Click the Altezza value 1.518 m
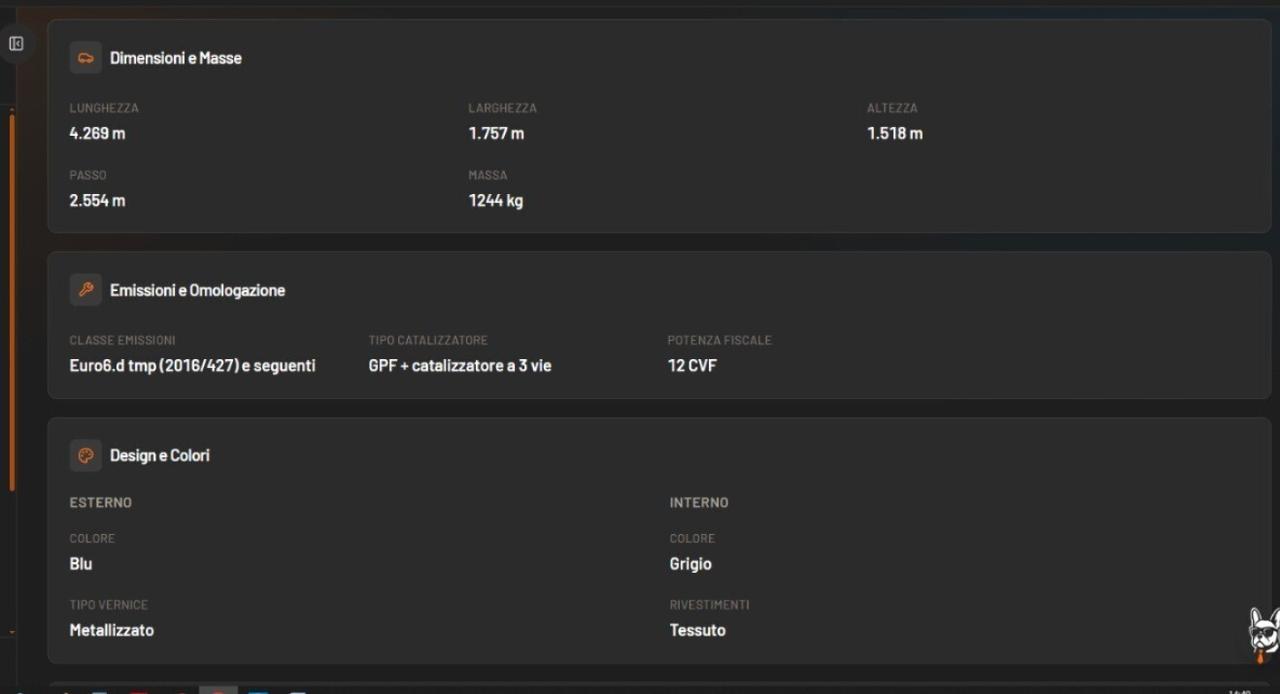 [895, 133]
